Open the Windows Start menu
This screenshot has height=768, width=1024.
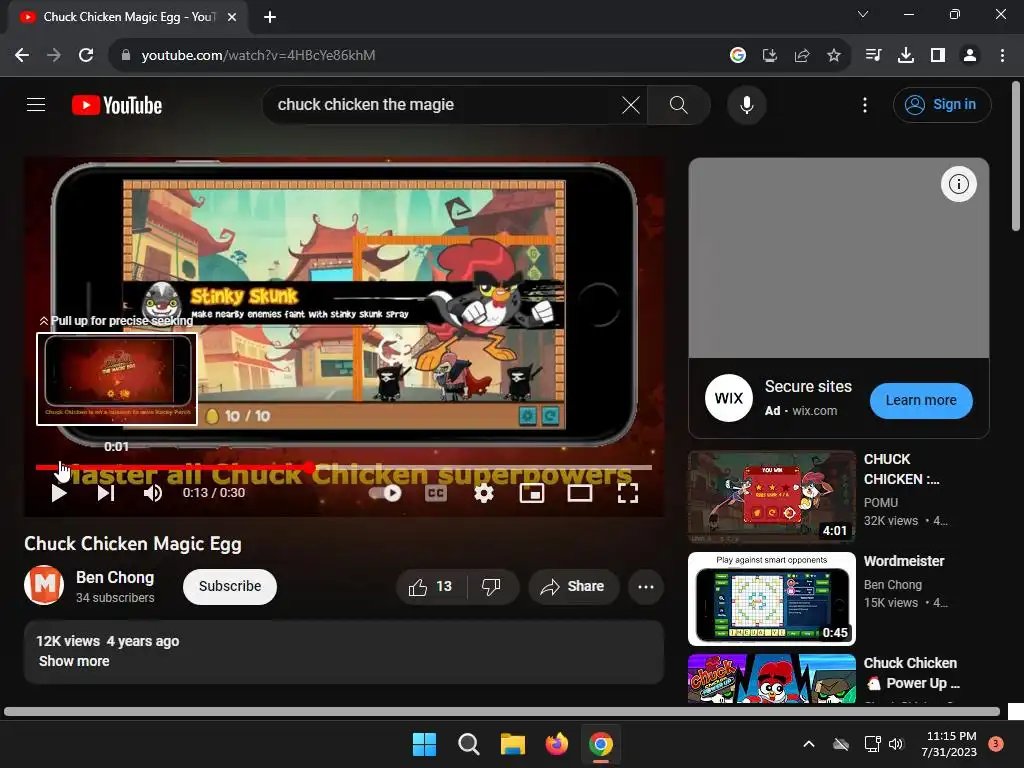click(x=424, y=744)
